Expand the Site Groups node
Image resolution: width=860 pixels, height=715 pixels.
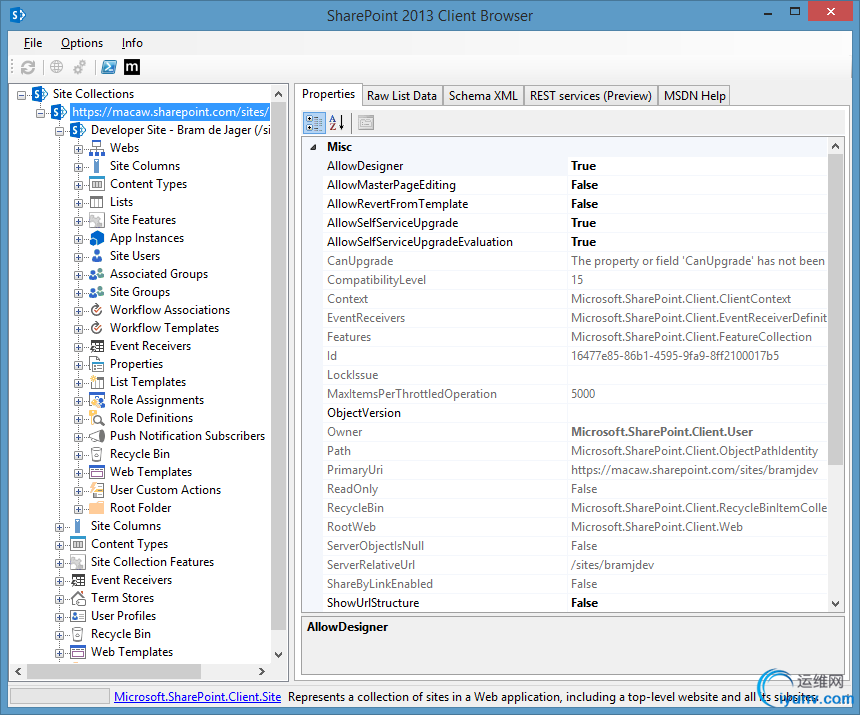tap(78, 293)
